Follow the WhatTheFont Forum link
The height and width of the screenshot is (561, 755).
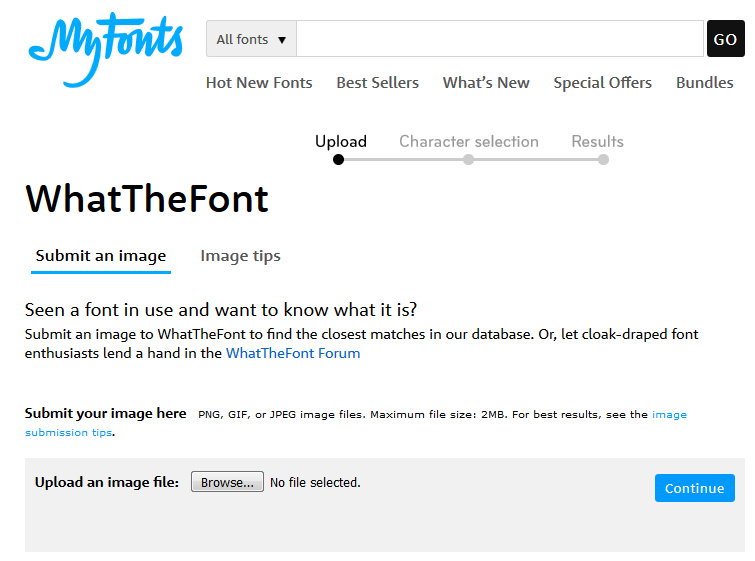point(293,353)
